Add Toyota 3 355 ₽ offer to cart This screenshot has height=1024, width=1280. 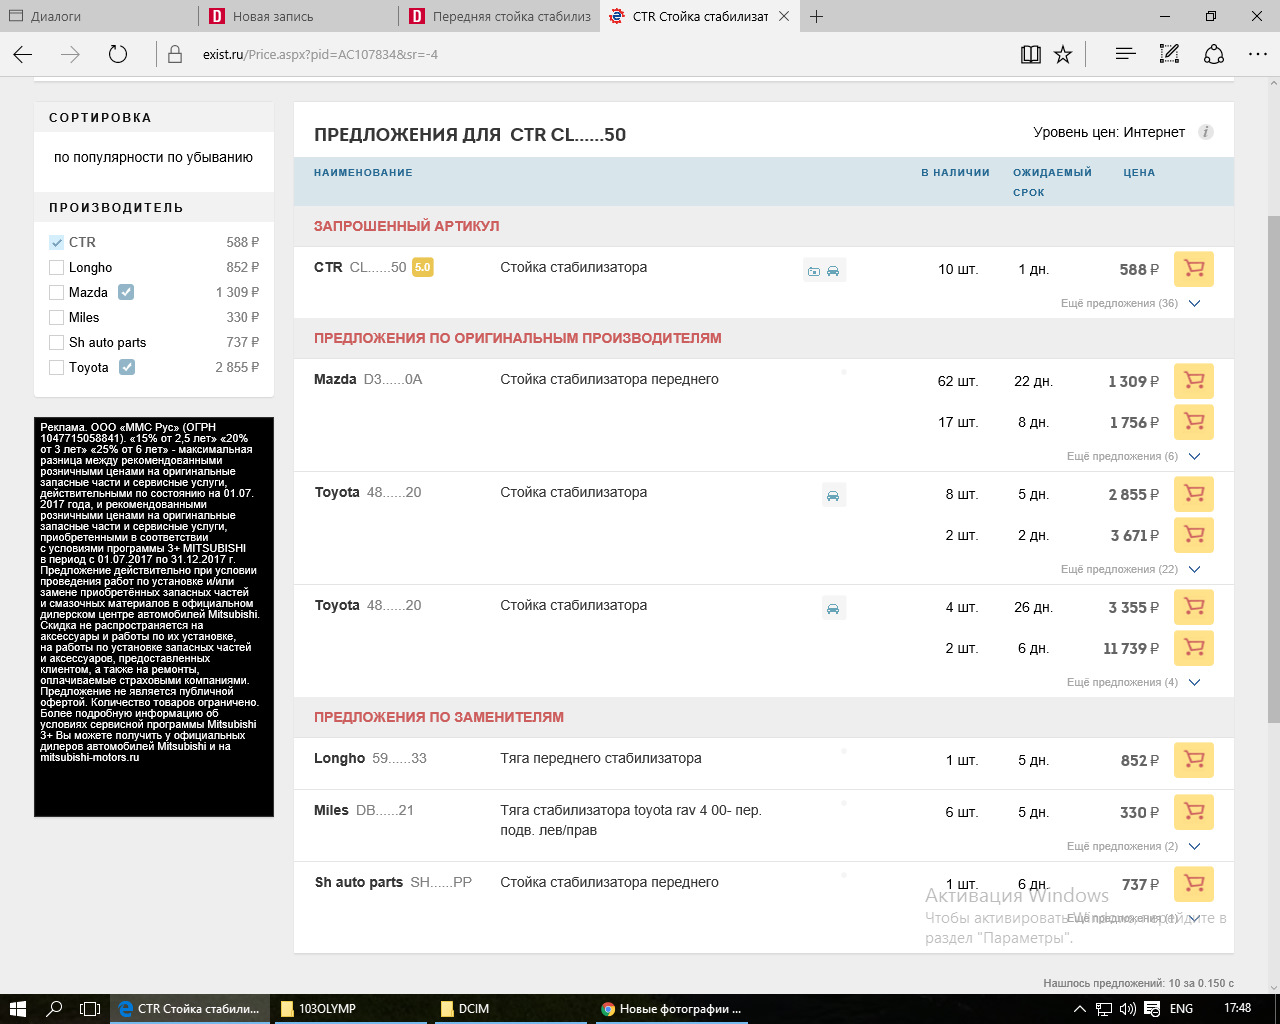coord(1193,607)
